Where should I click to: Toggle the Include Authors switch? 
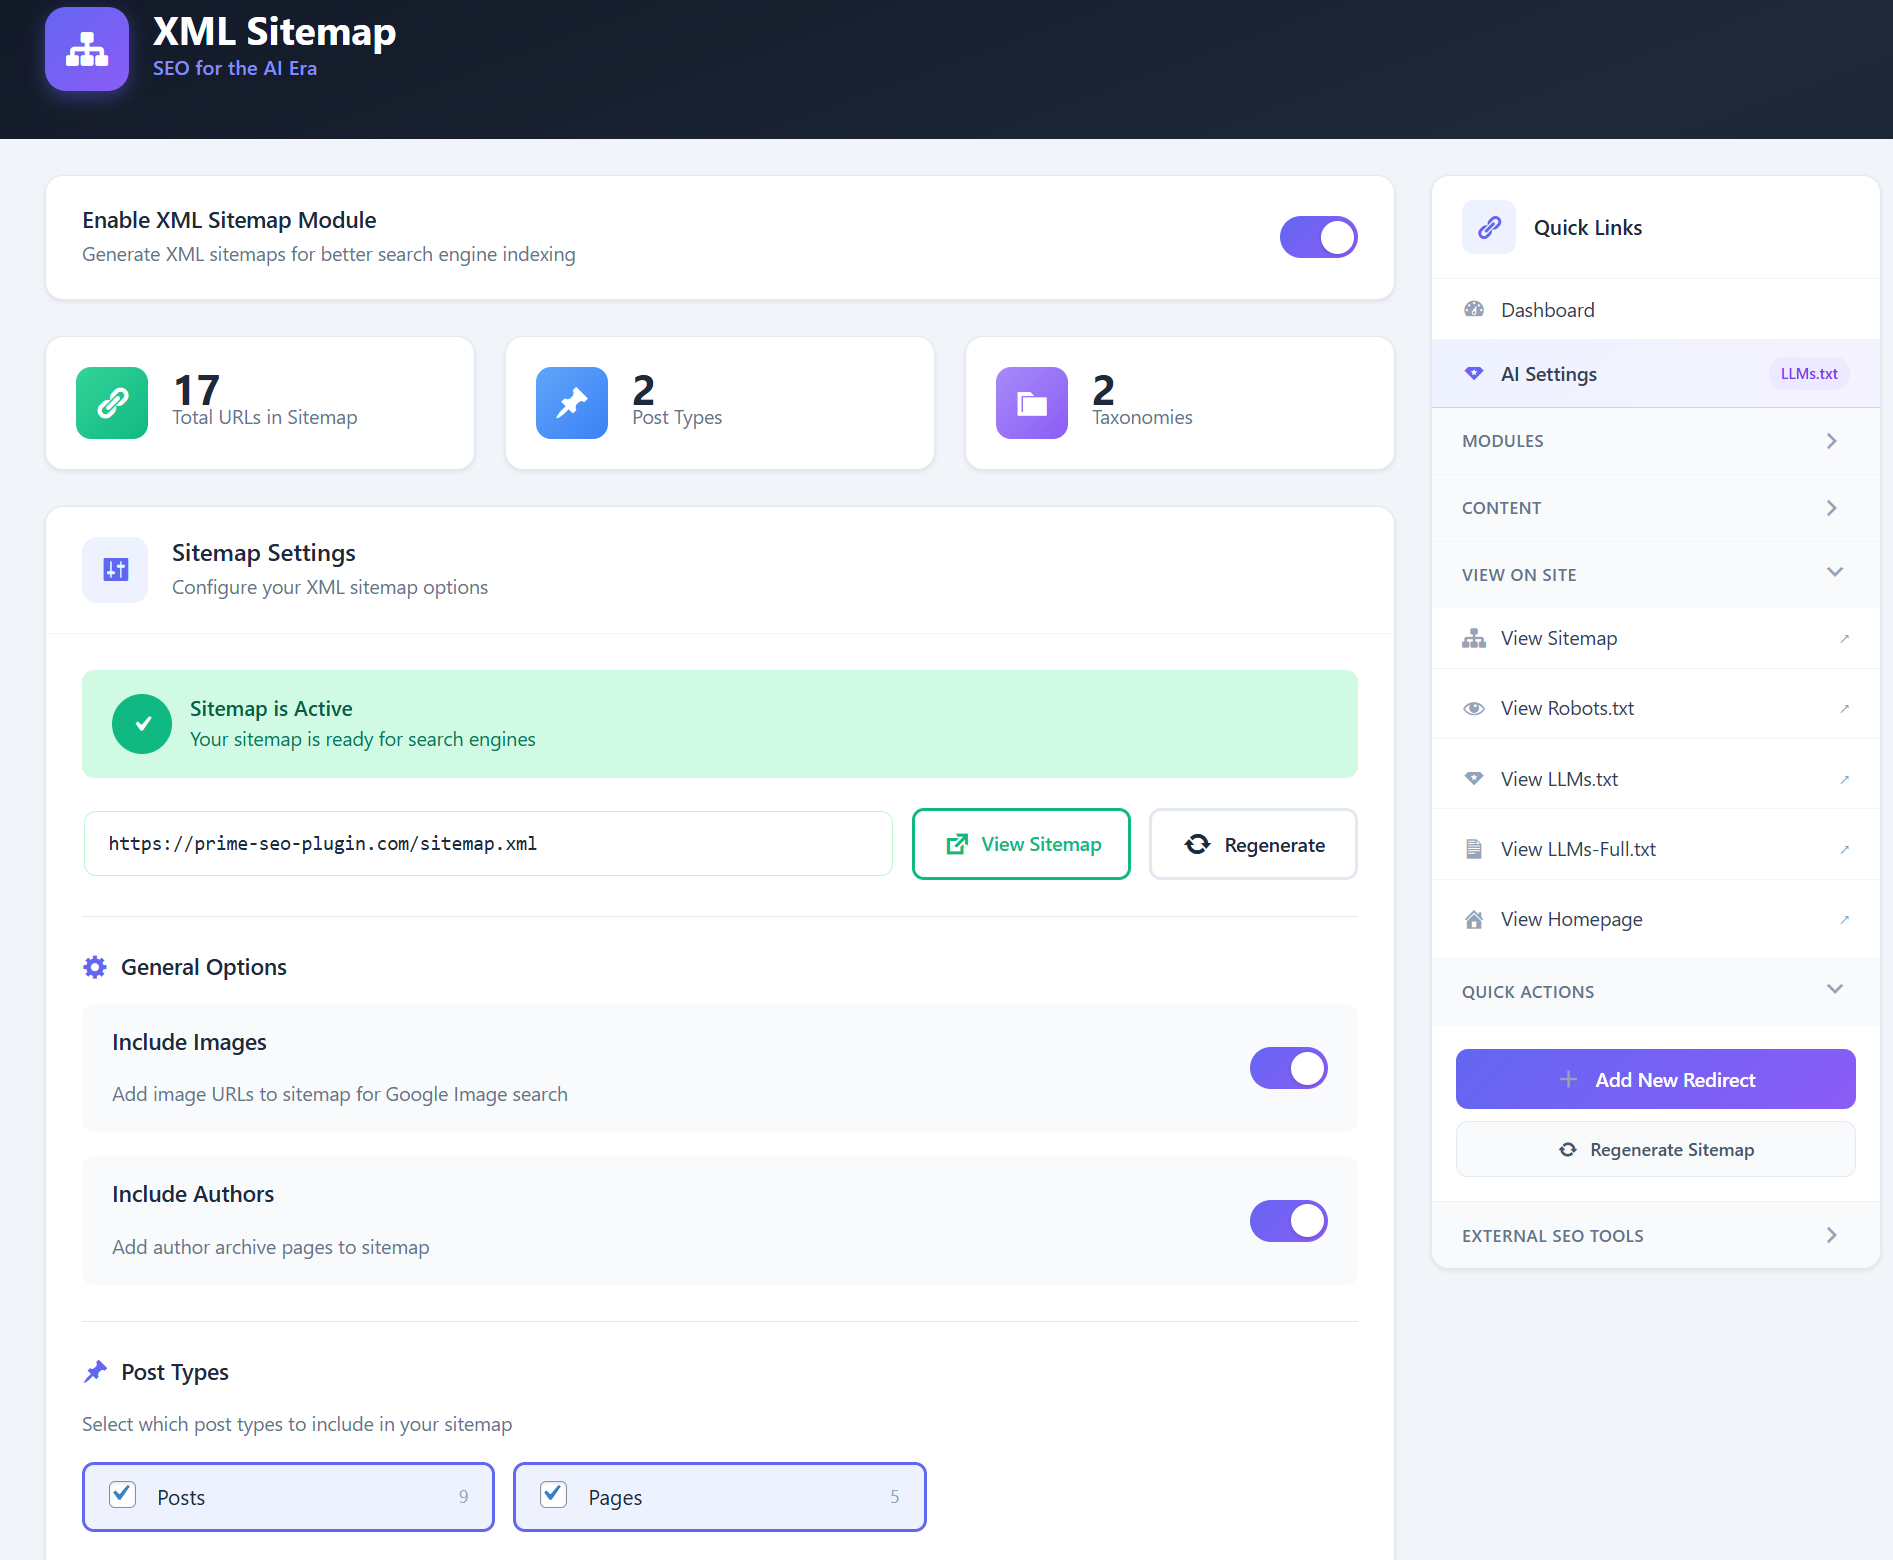[1288, 1221]
